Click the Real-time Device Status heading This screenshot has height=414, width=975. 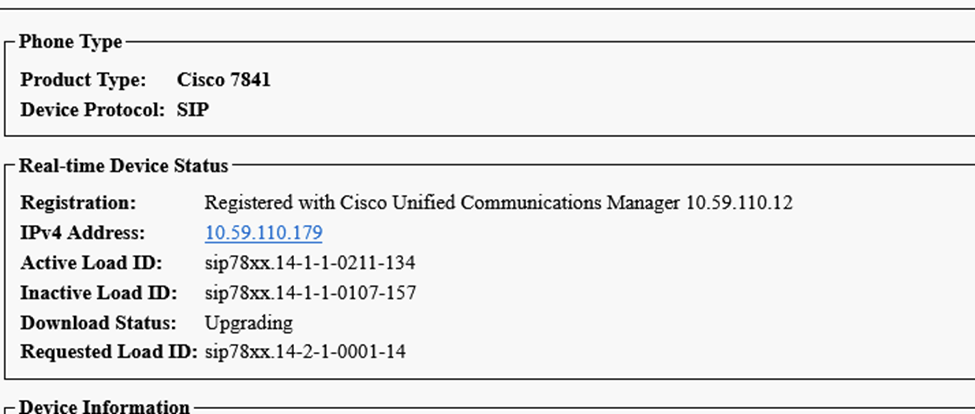[123, 165]
